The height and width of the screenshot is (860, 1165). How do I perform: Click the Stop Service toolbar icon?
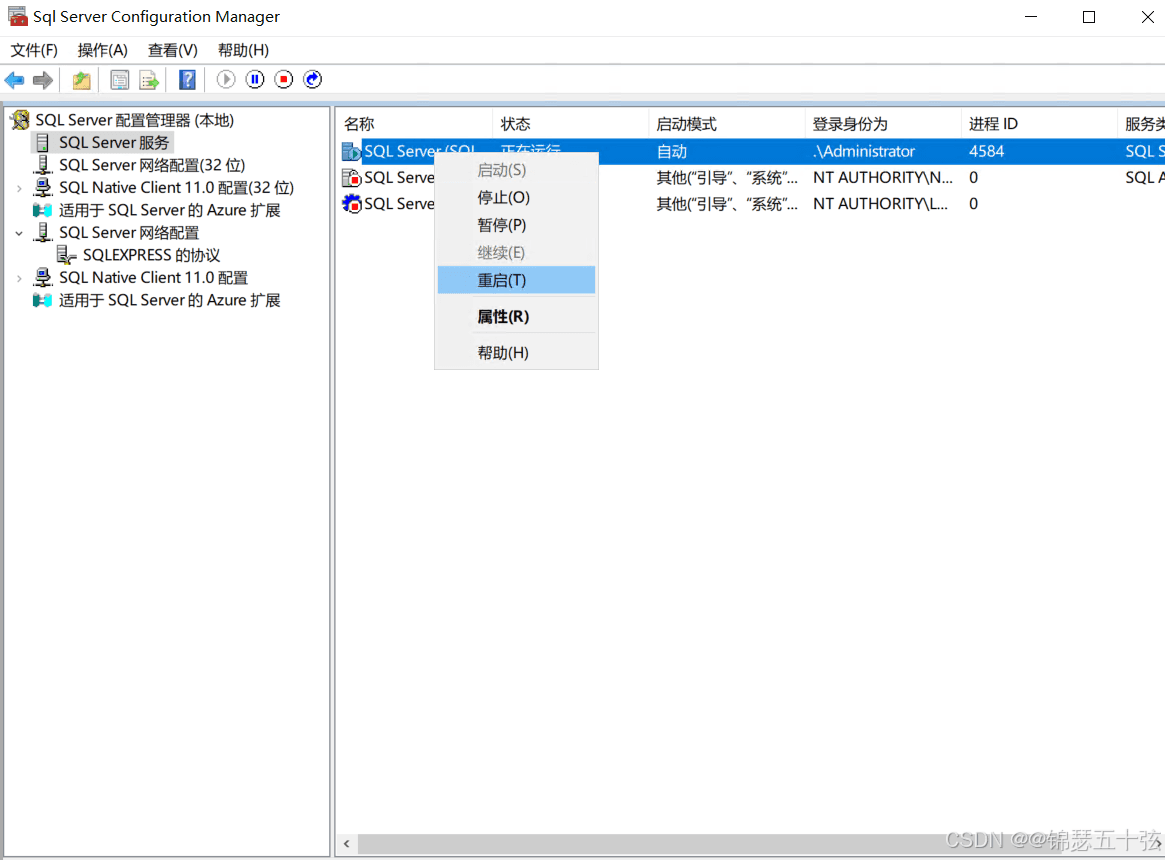click(284, 80)
